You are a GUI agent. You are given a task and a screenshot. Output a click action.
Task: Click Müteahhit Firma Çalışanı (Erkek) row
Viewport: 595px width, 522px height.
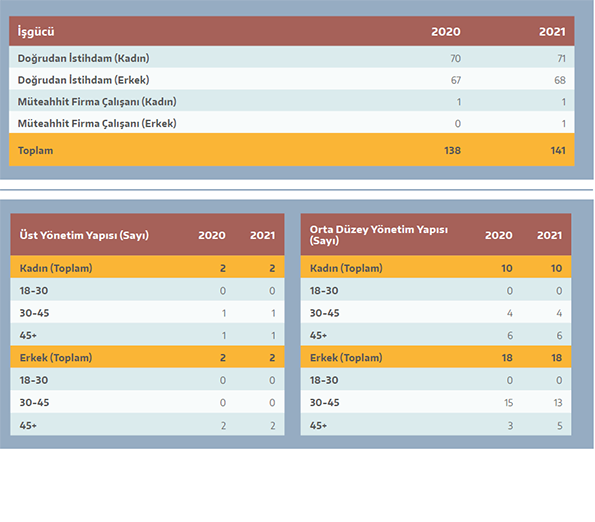(291, 123)
